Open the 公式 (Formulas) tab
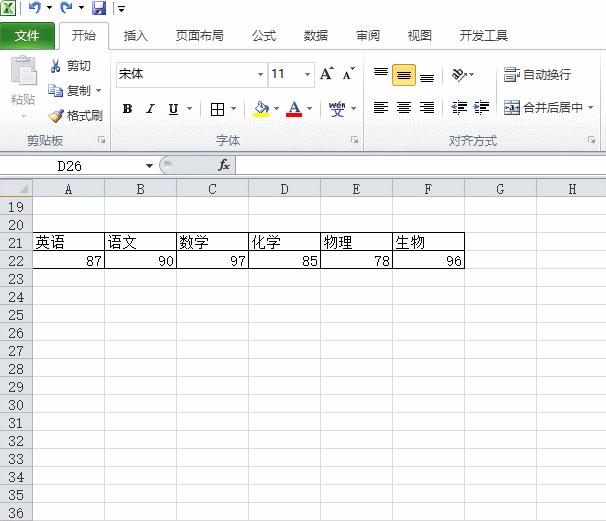Screen dimensions: 606x521 click(264, 36)
